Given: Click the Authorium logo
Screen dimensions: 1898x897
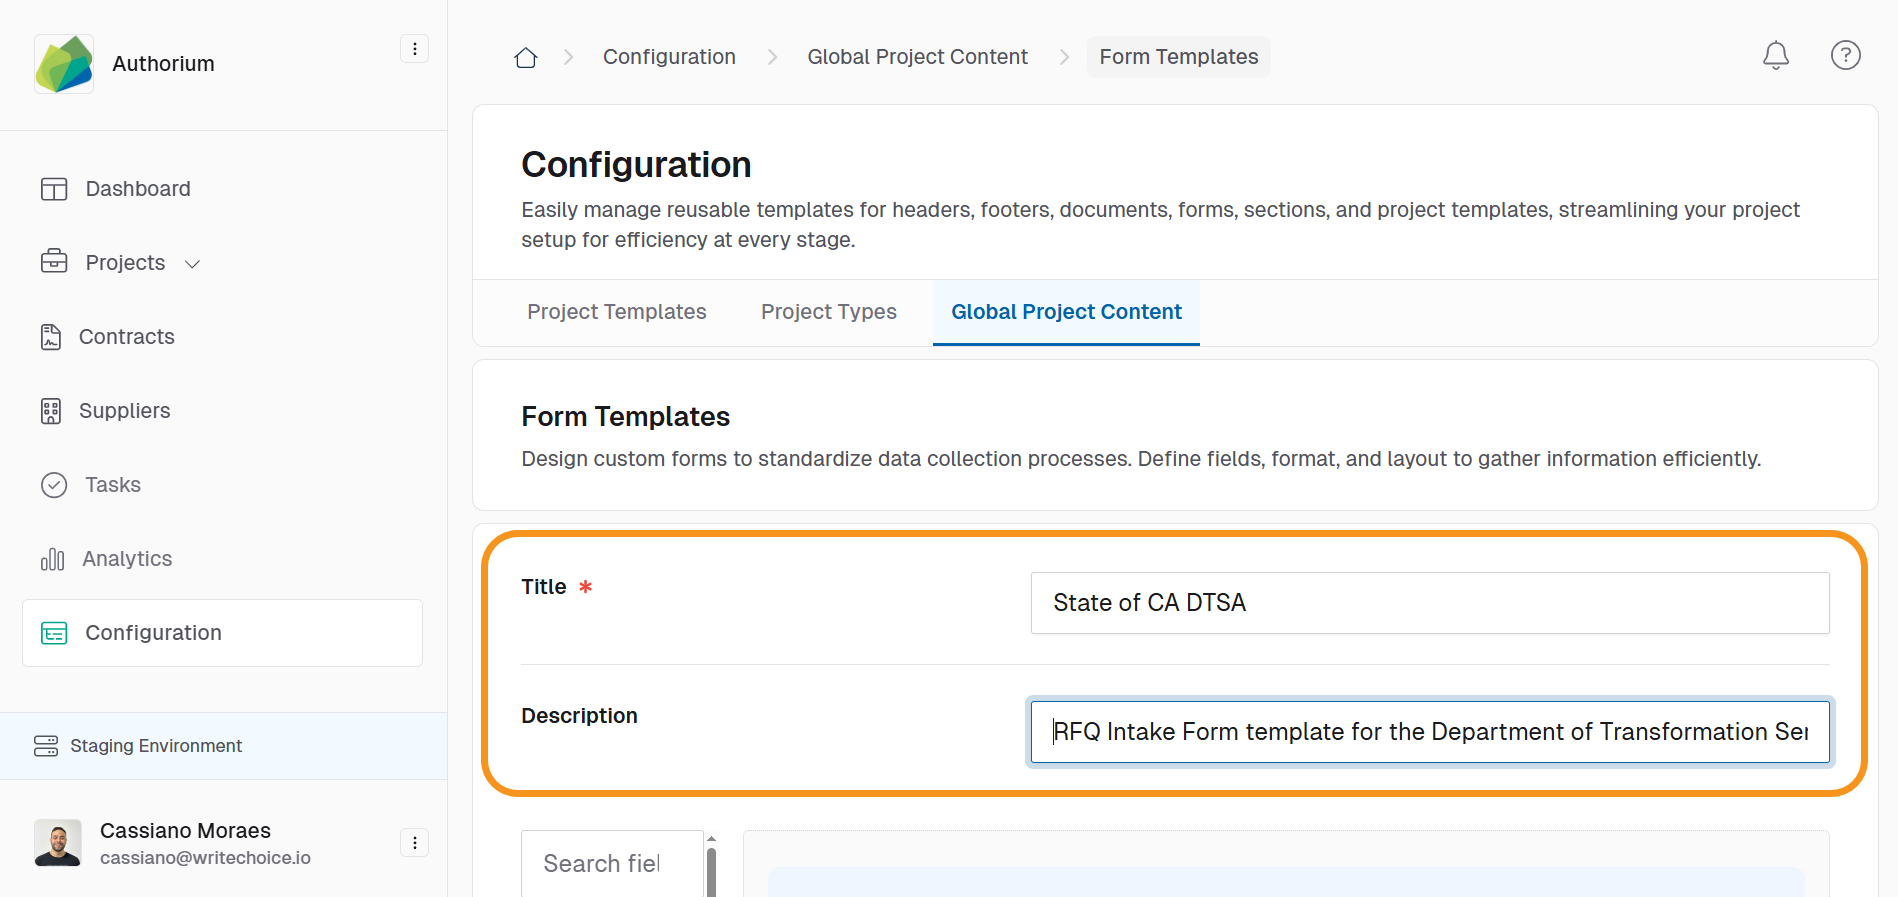Looking at the screenshot, I should pyautogui.click(x=64, y=64).
